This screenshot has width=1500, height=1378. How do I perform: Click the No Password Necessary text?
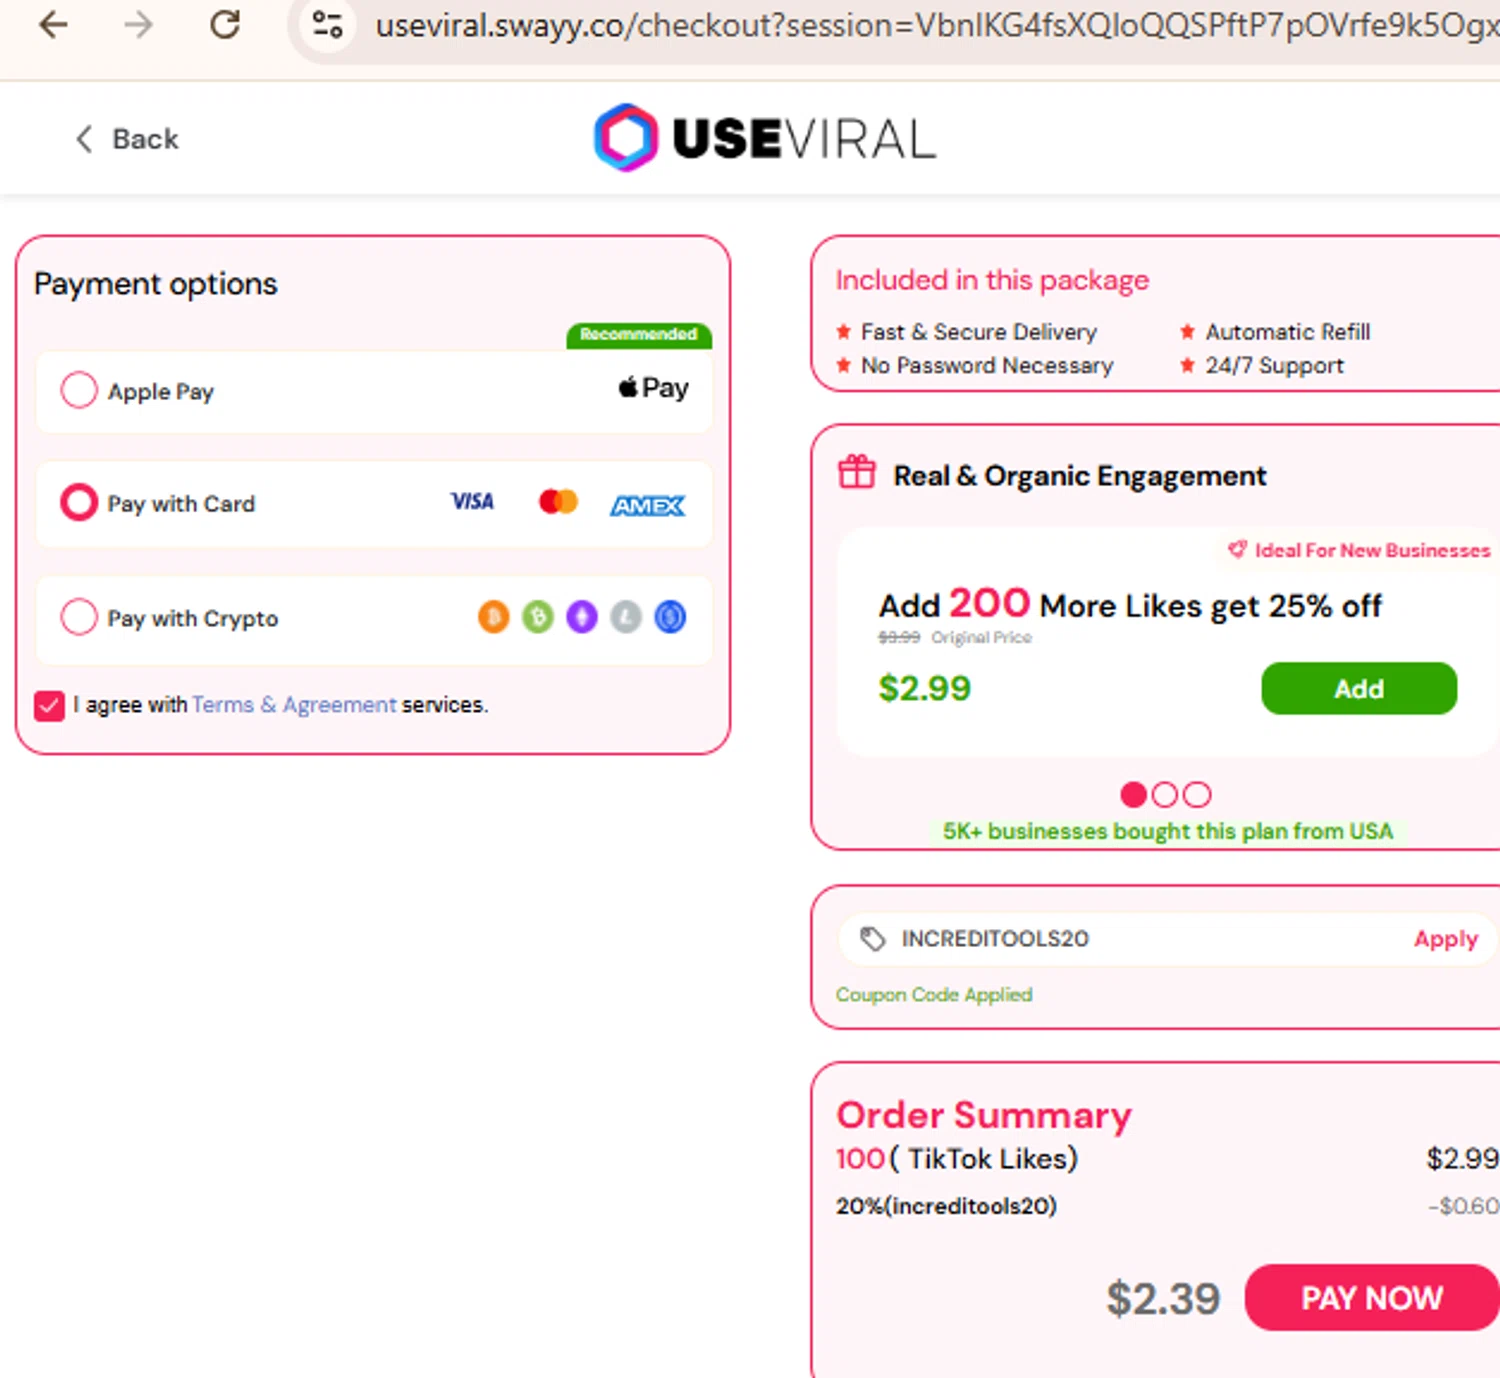(x=987, y=365)
